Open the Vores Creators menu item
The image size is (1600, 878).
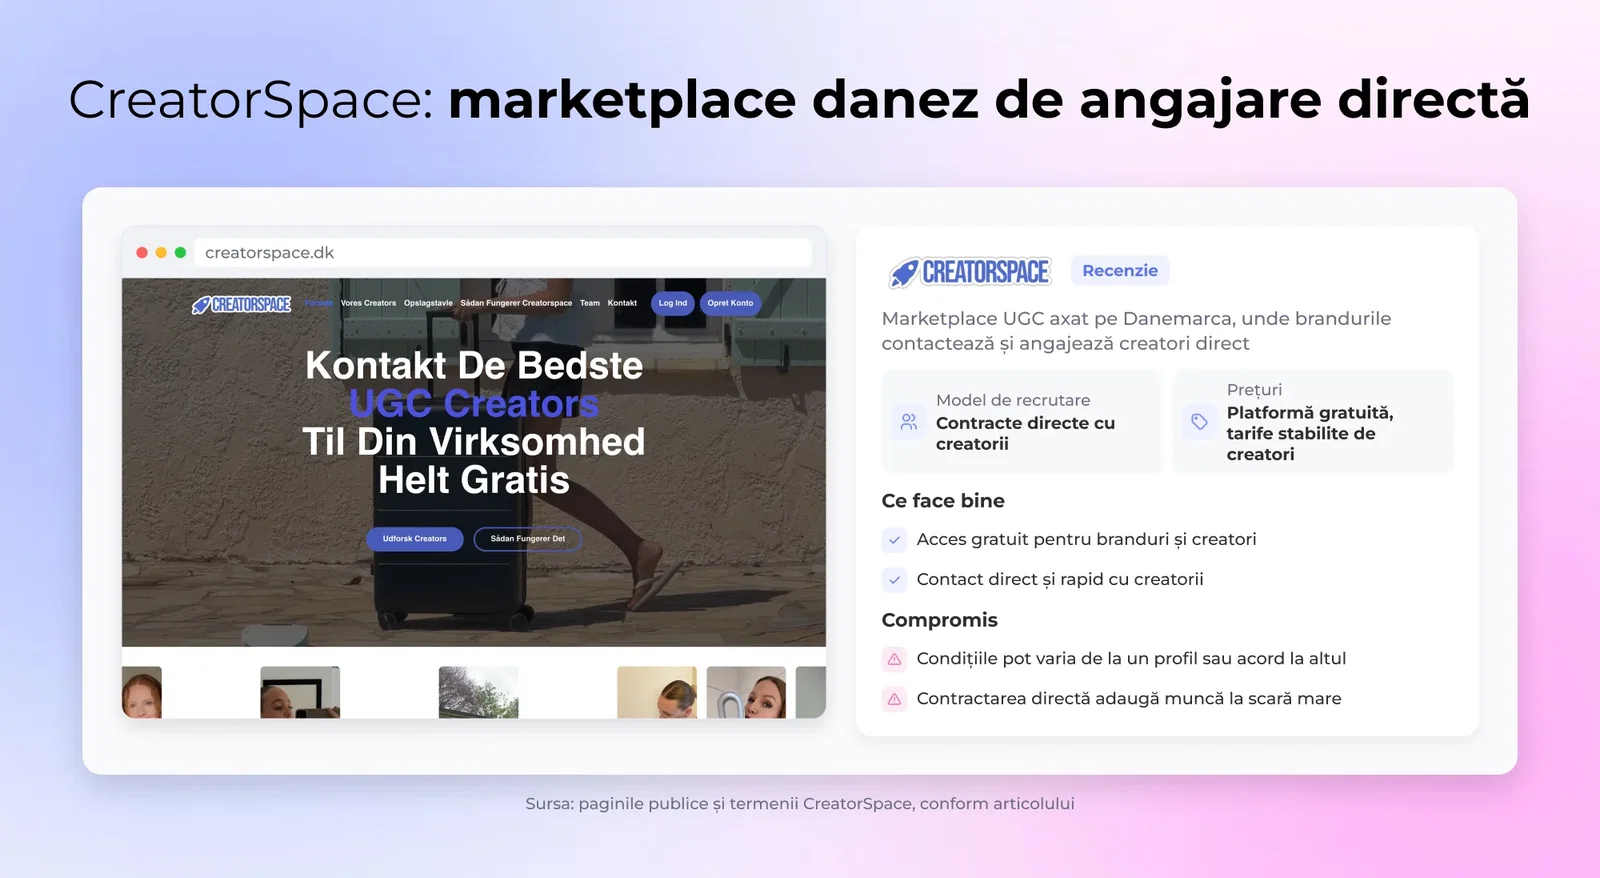click(x=368, y=303)
